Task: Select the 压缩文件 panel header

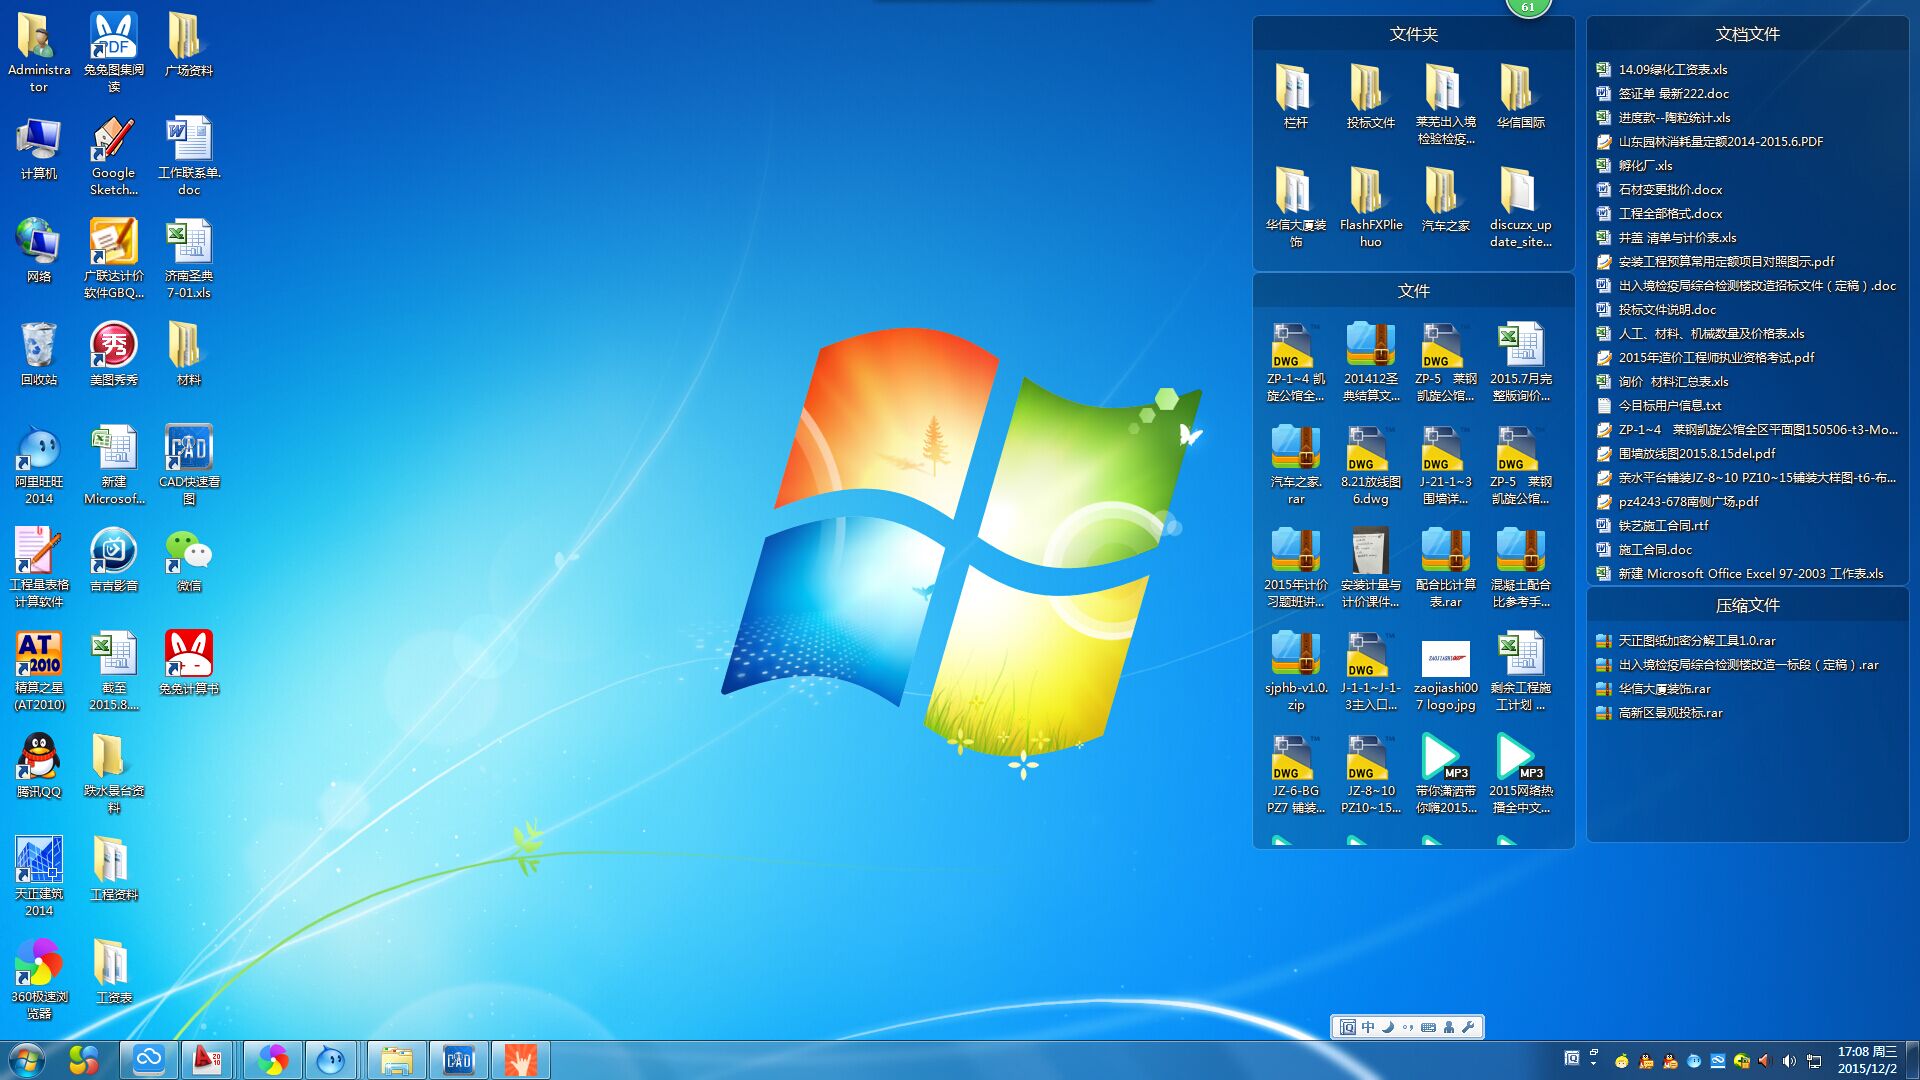Action: point(1747,605)
